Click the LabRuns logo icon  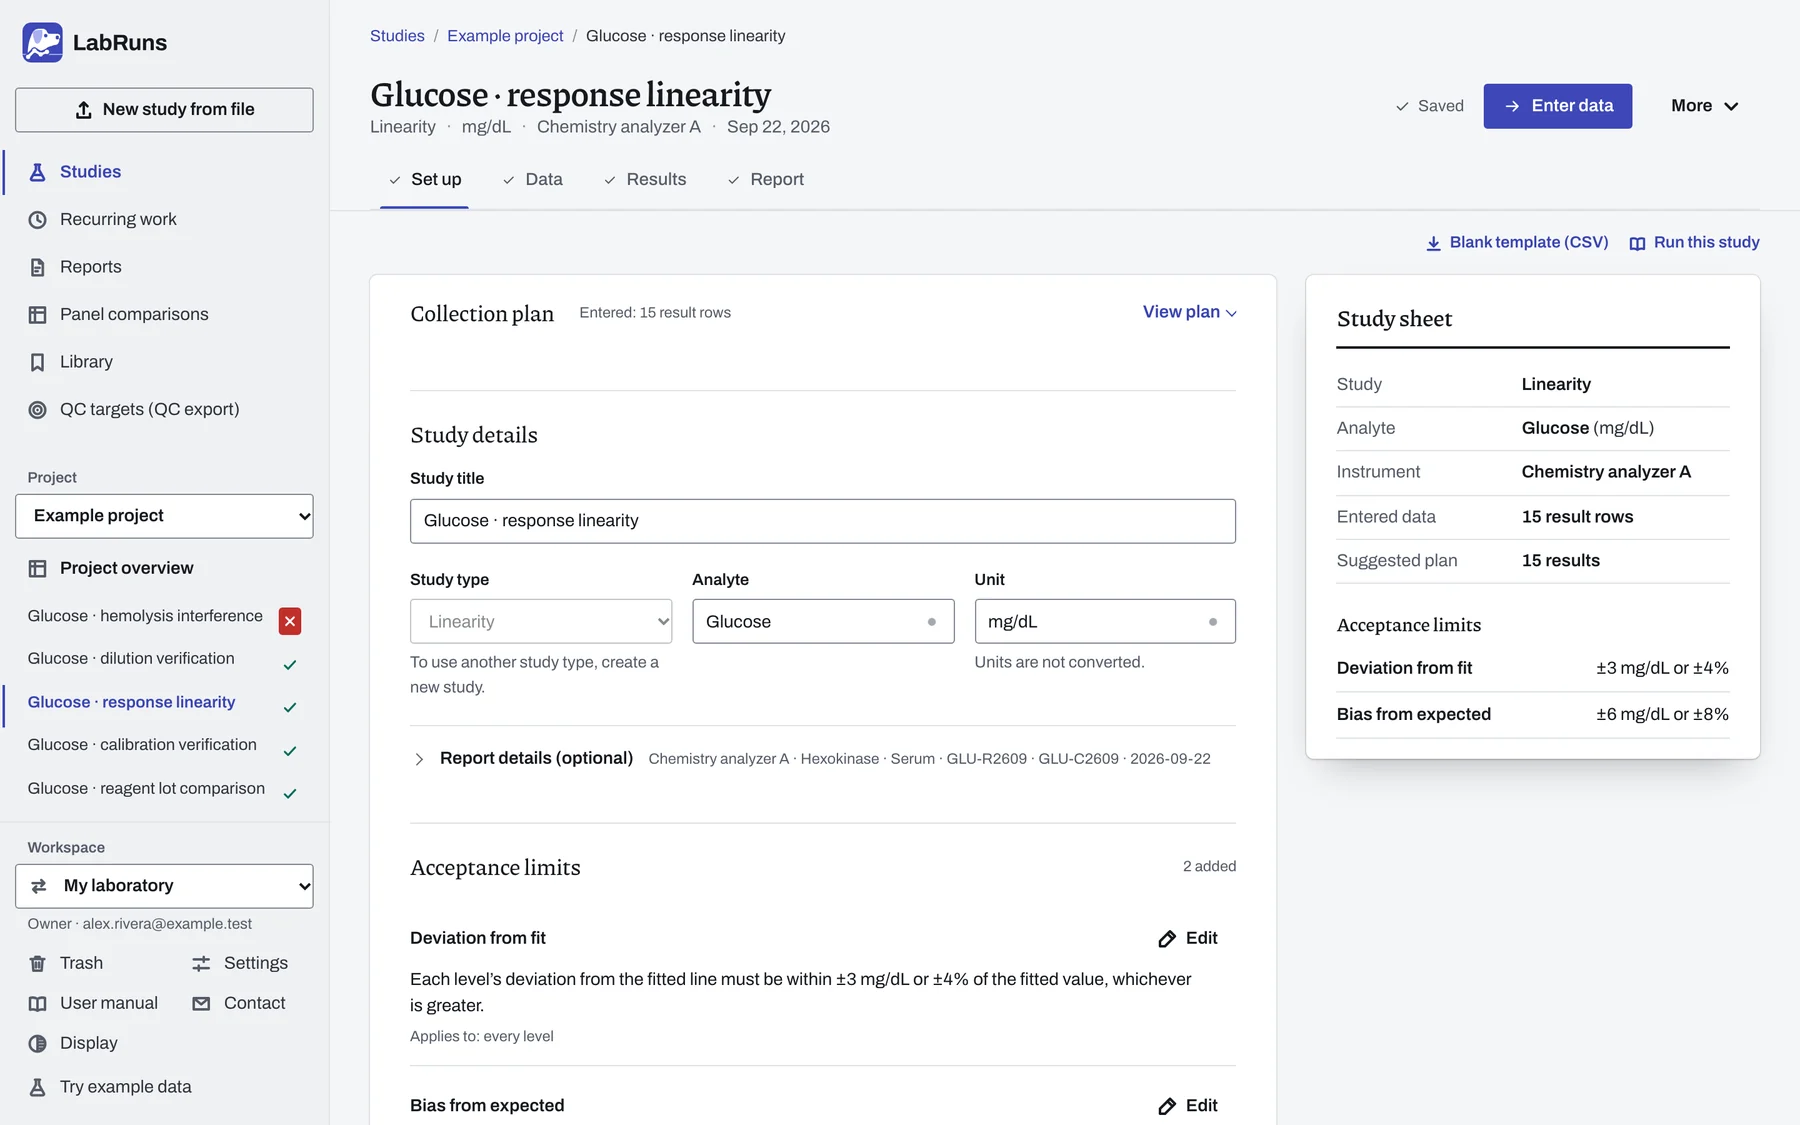(42, 42)
